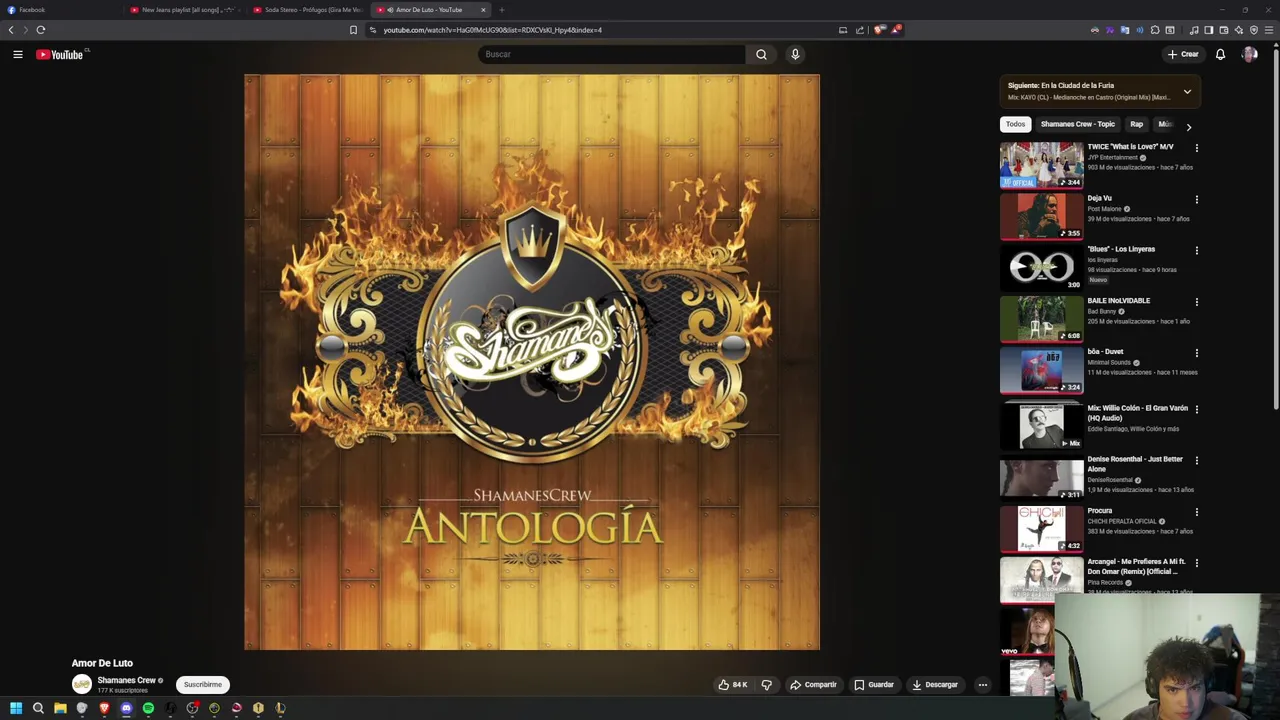
Task: Go back in browser history
Action: click(11, 30)
